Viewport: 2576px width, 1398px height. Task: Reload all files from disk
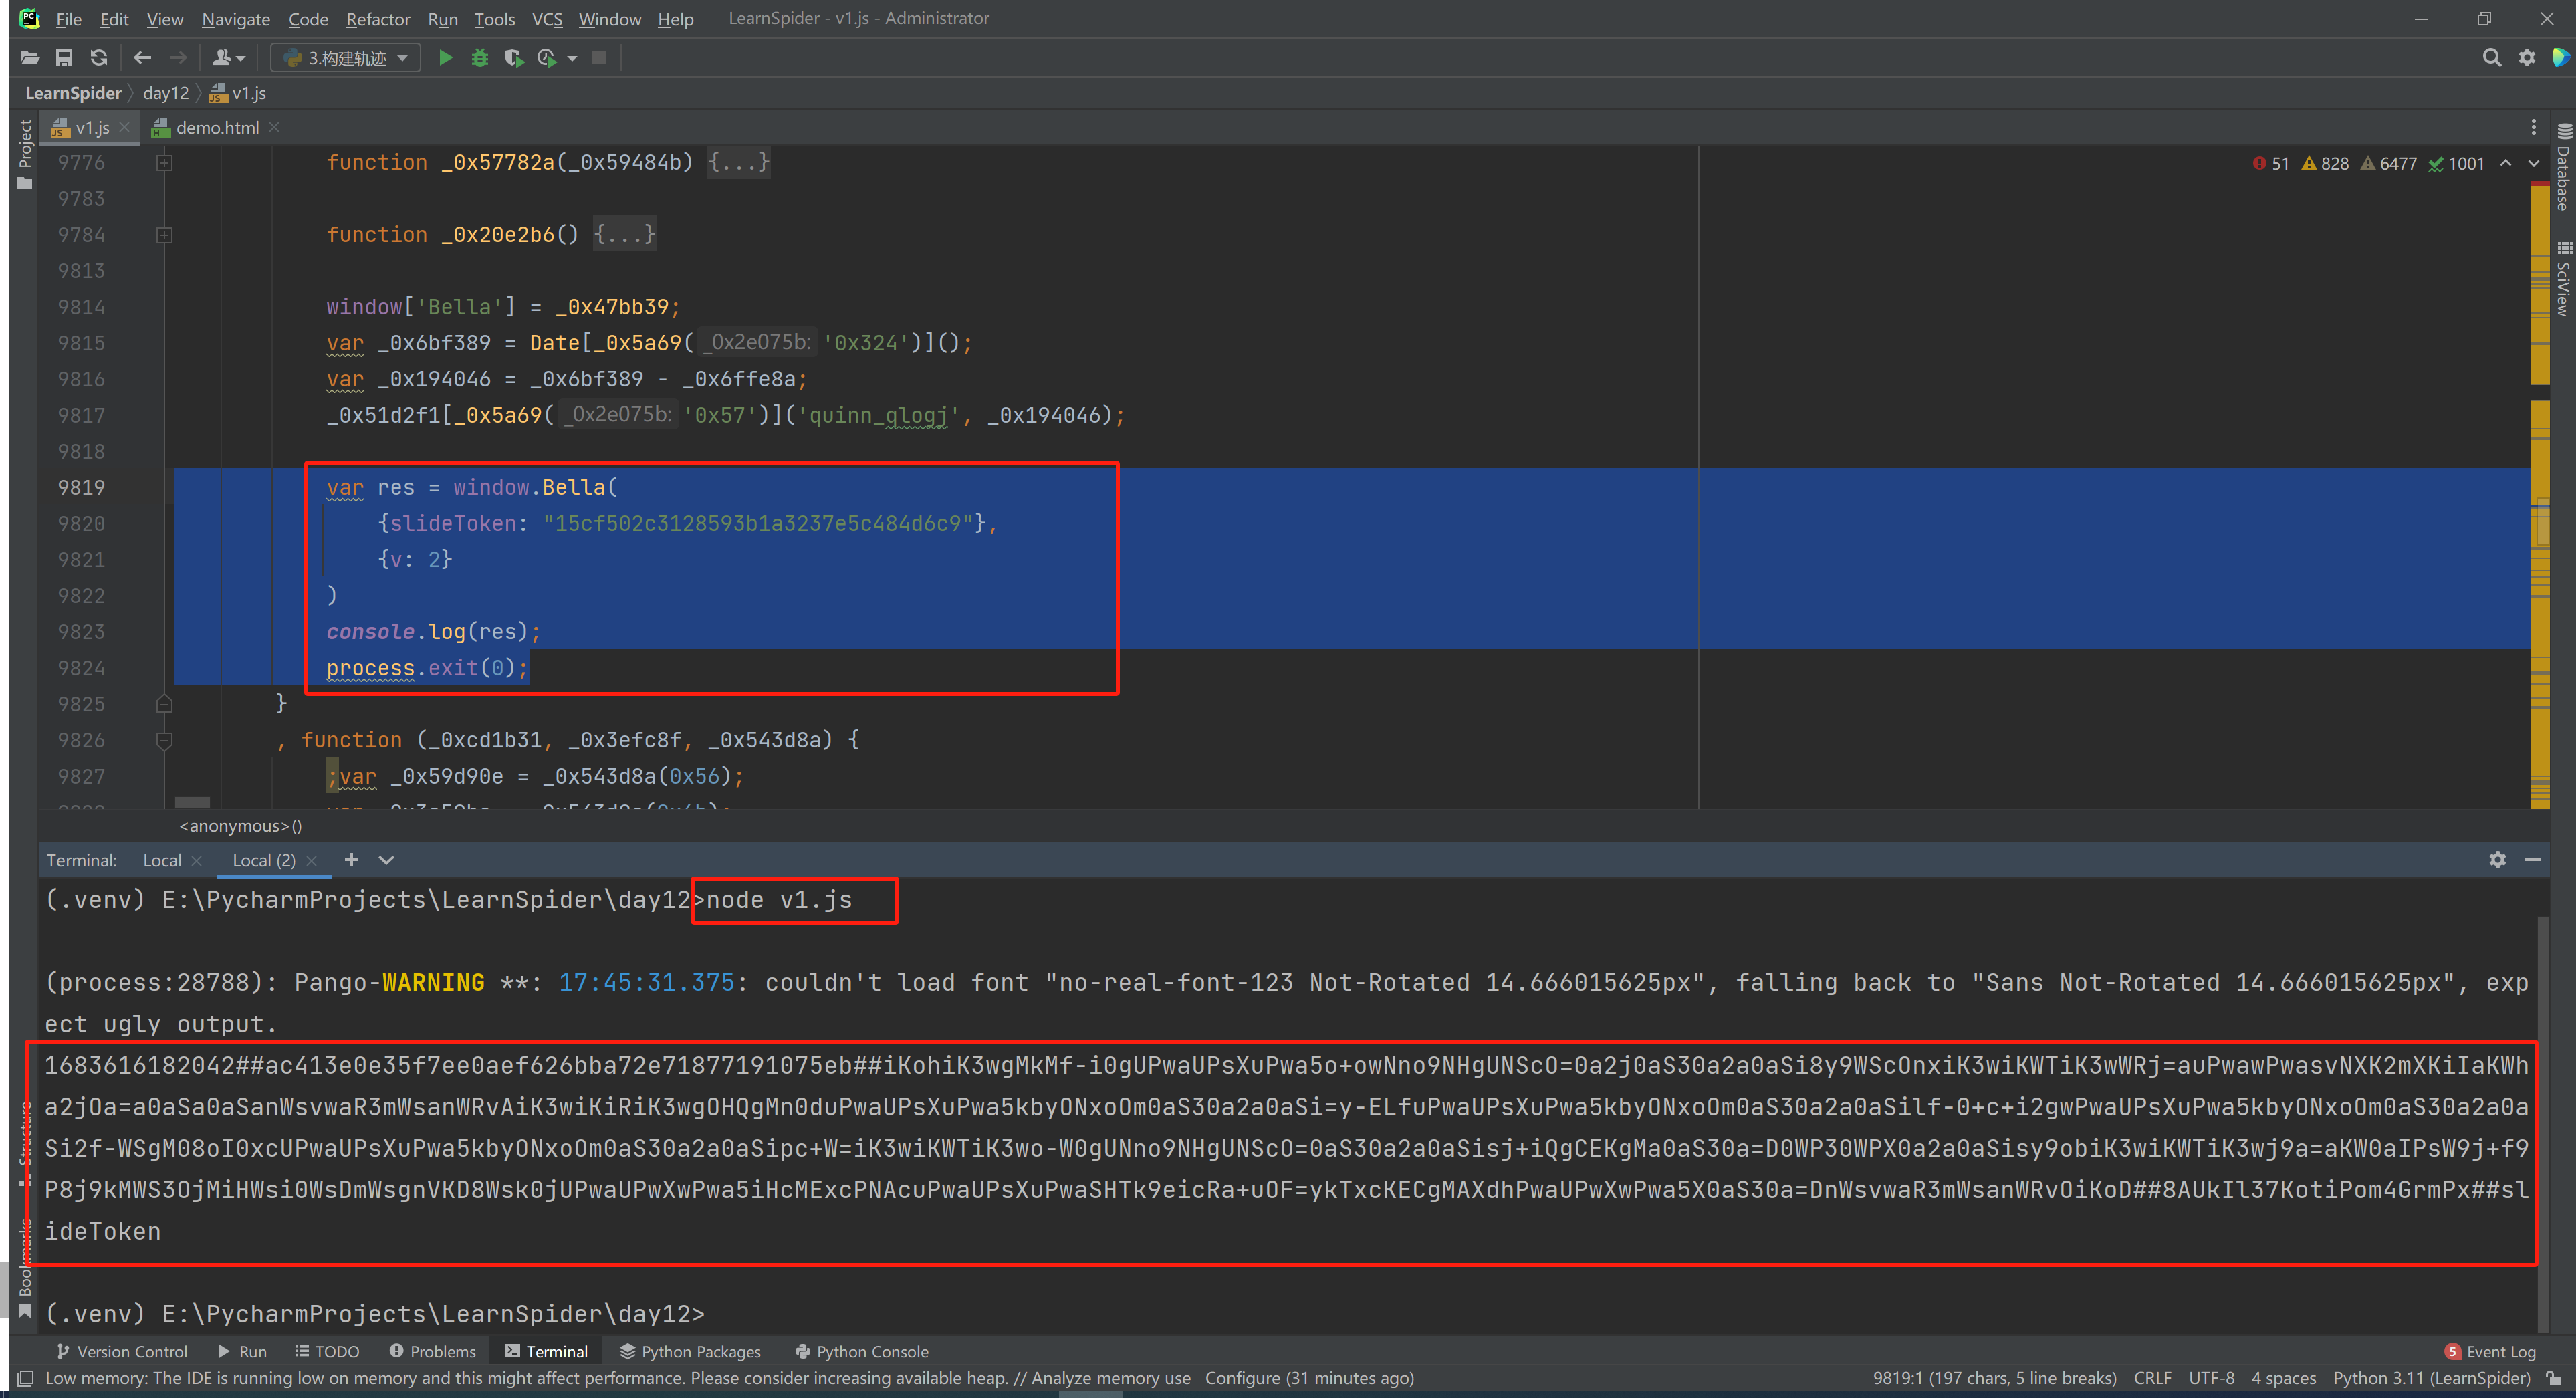[98, 58]
